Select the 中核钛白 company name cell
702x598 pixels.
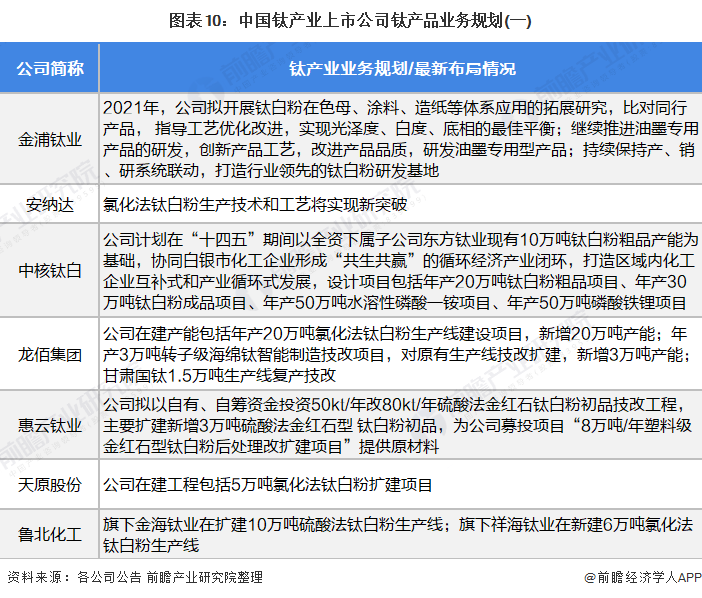click(50, 270)
